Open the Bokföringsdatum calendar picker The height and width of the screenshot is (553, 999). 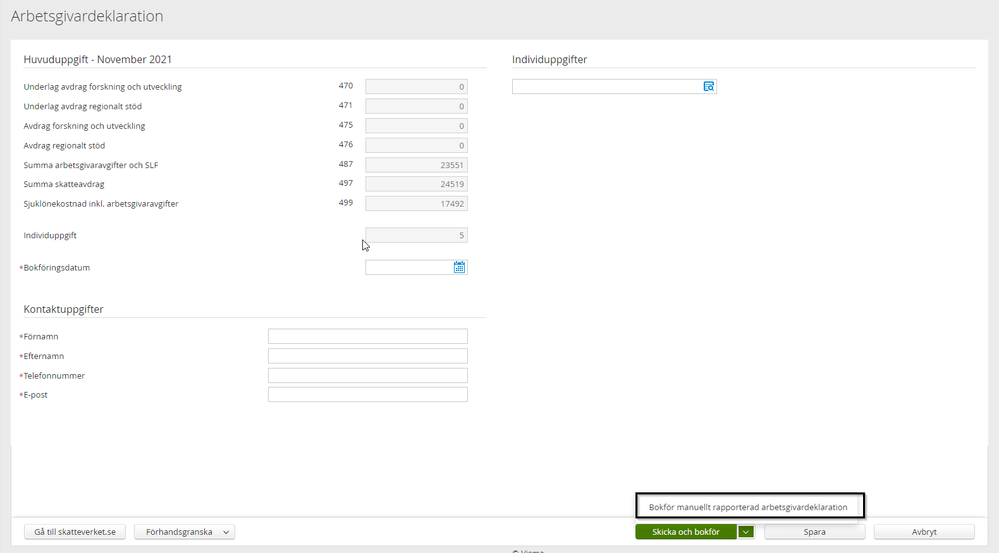(460, 267)
